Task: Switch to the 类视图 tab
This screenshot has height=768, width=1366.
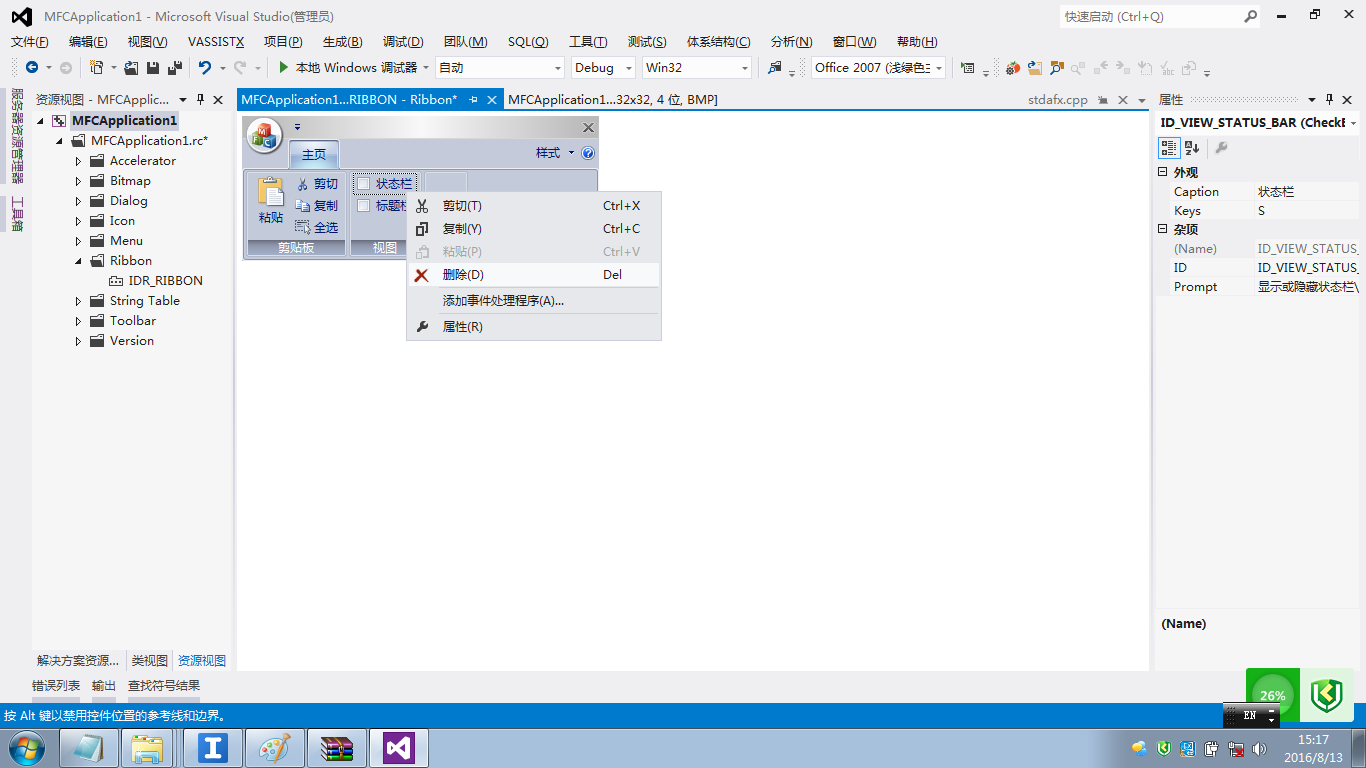Action: [150, 661]
